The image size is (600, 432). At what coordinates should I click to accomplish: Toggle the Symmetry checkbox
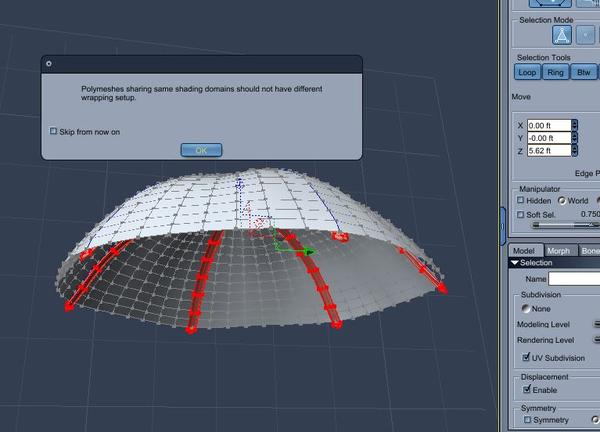coord(527,420)
